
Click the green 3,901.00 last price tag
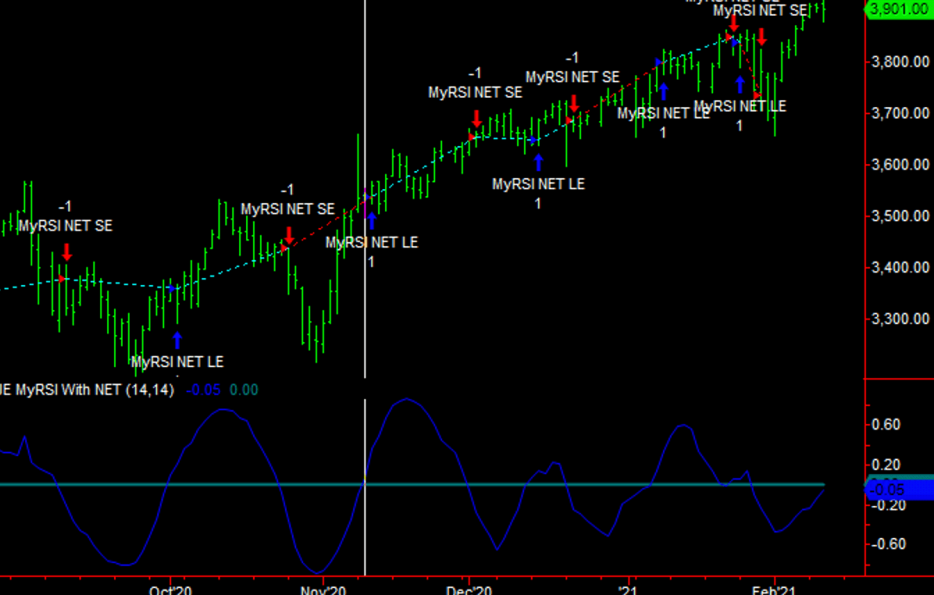[896, 10]
